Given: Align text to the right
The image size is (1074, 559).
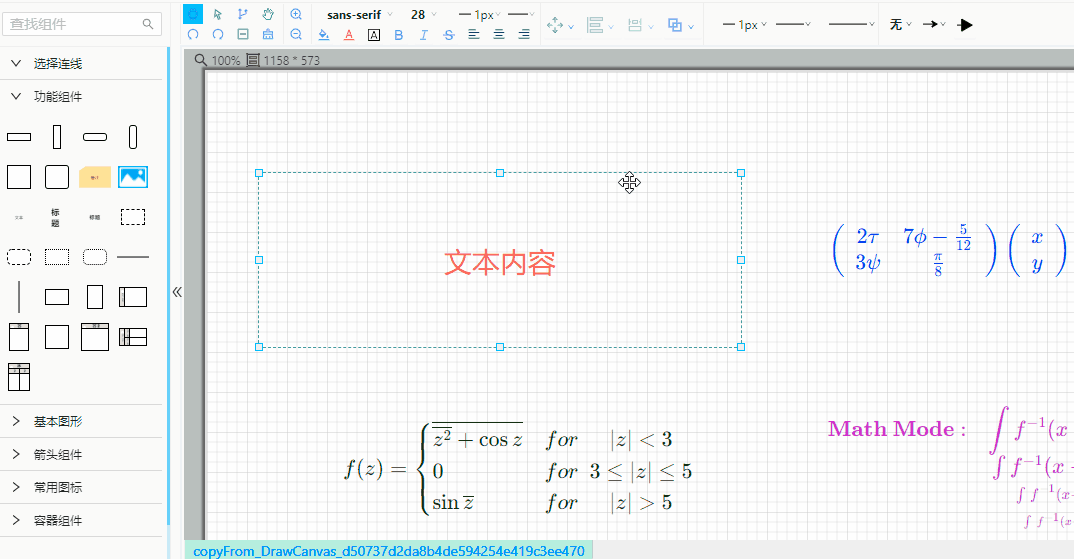Looking at the screenshot, I should [524, 34].
